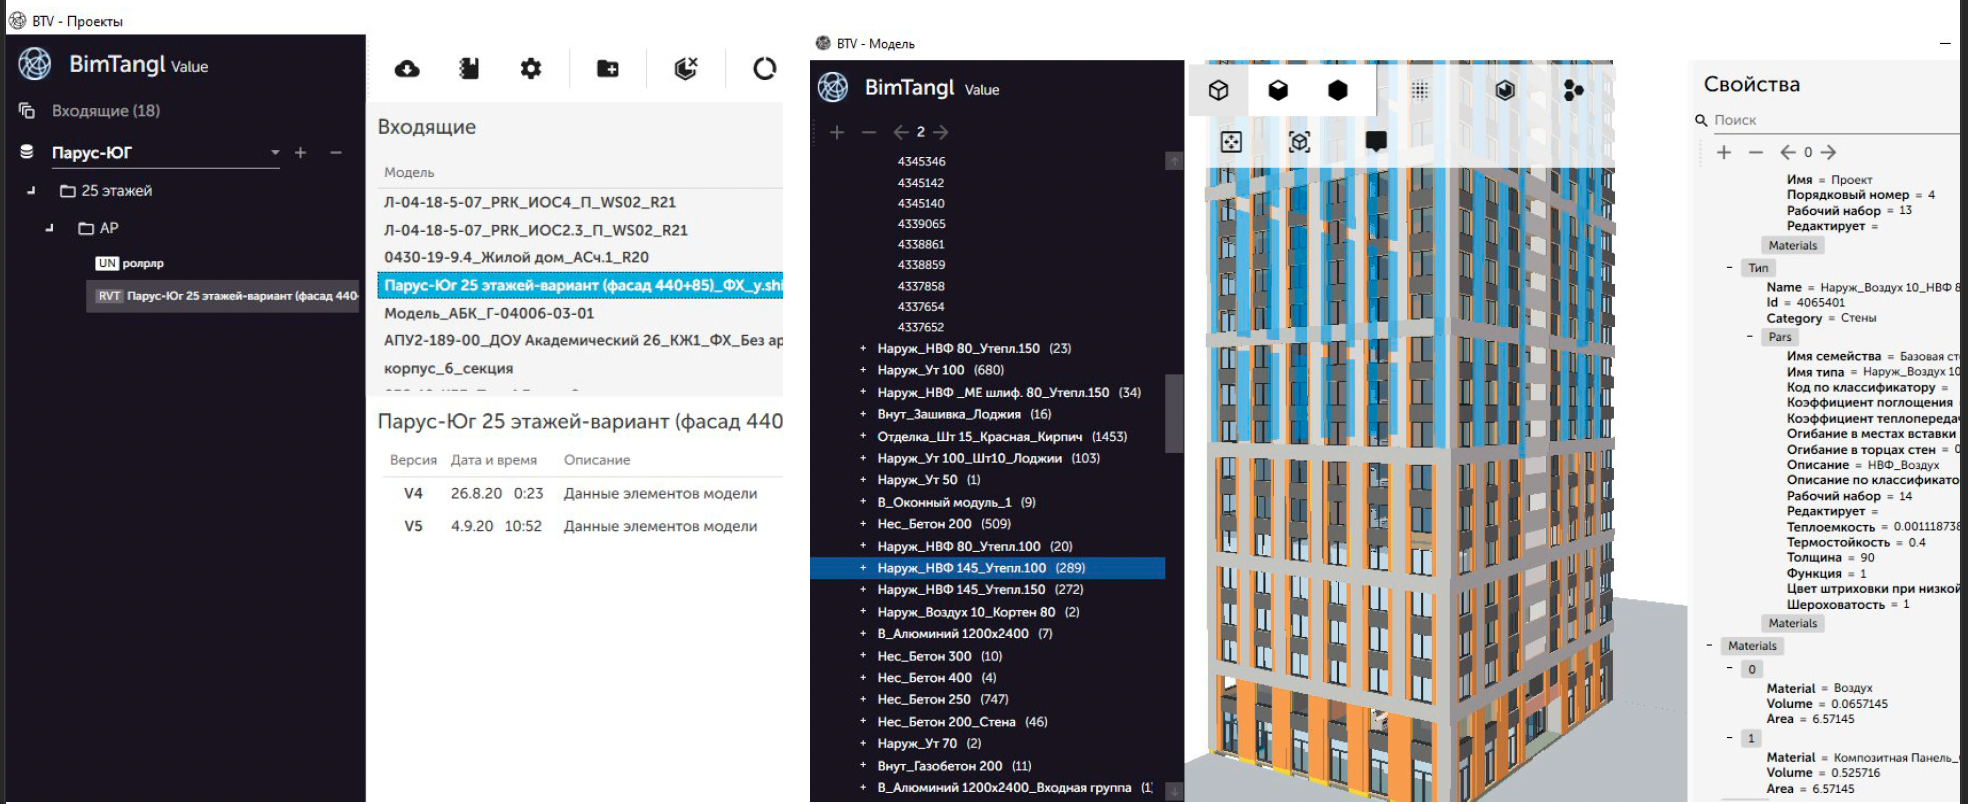
Task: Open Входящие (18) in sidebar
Action: pos(105,110)
